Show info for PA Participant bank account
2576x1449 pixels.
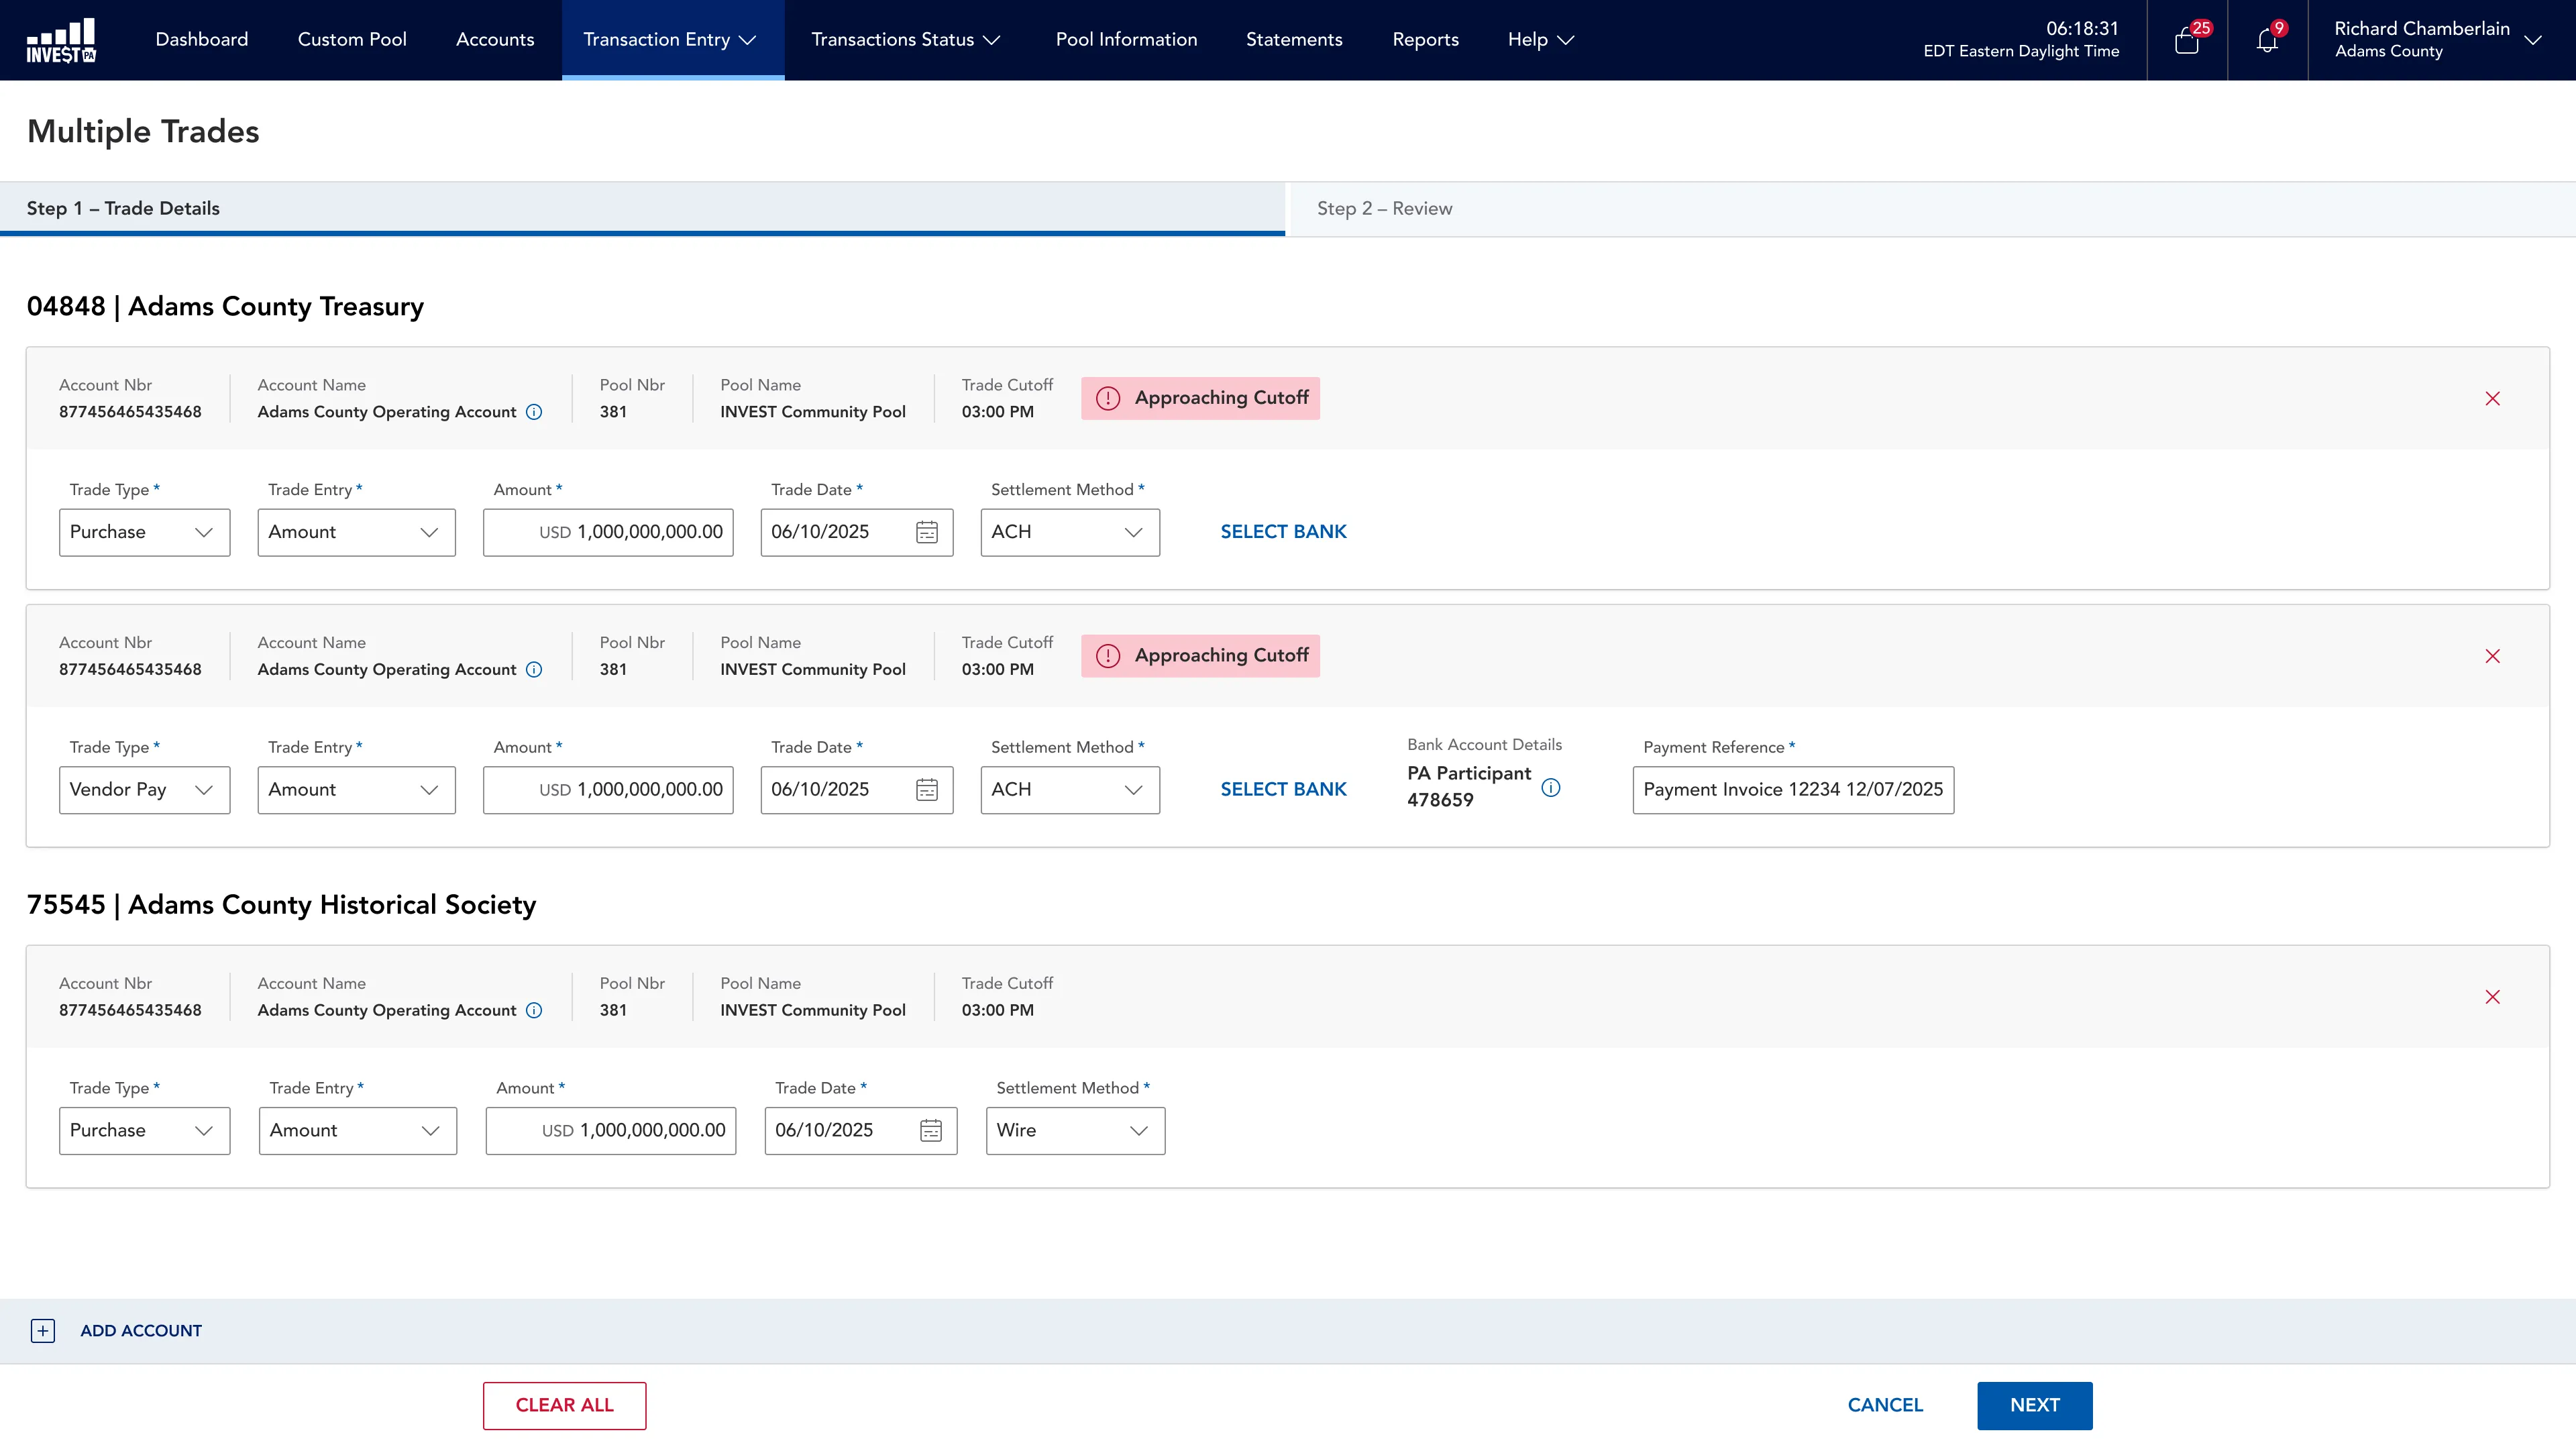[1551, 788]
